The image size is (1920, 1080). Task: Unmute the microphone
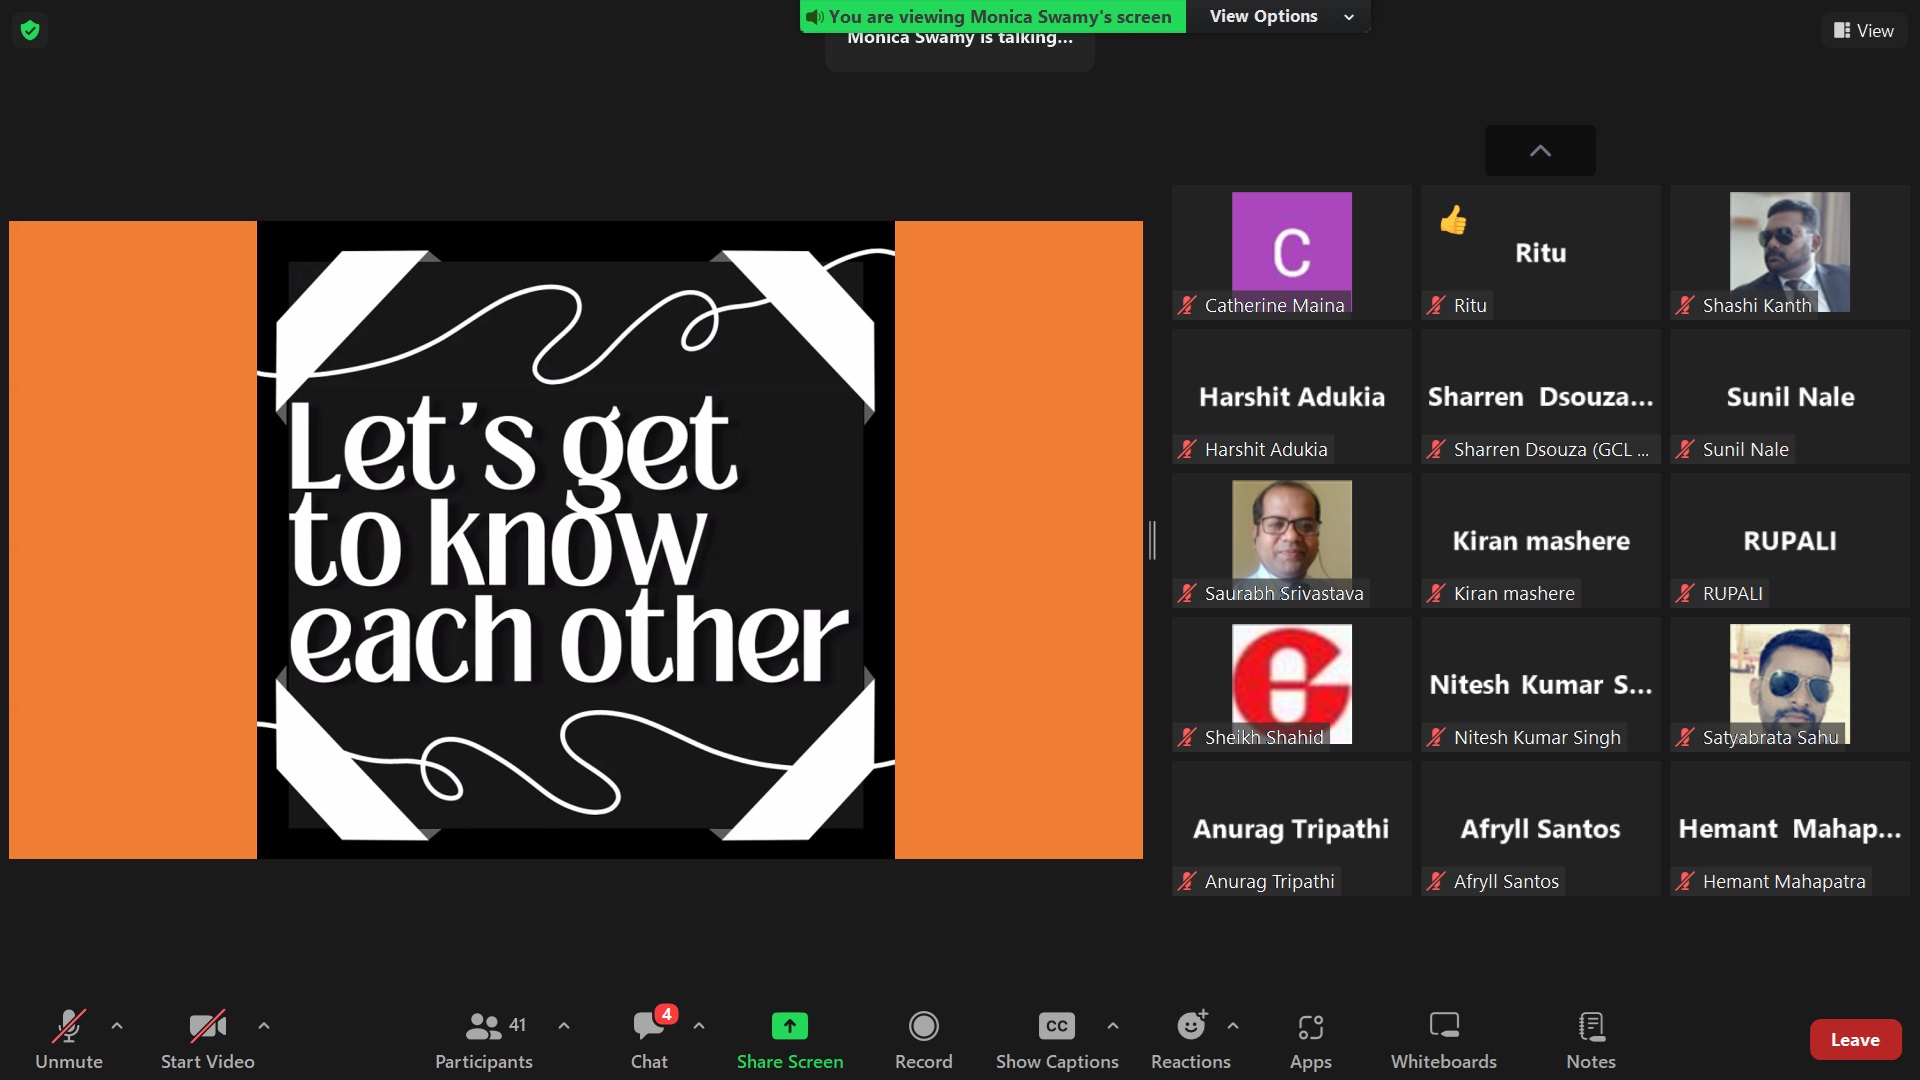[68, 1027]
